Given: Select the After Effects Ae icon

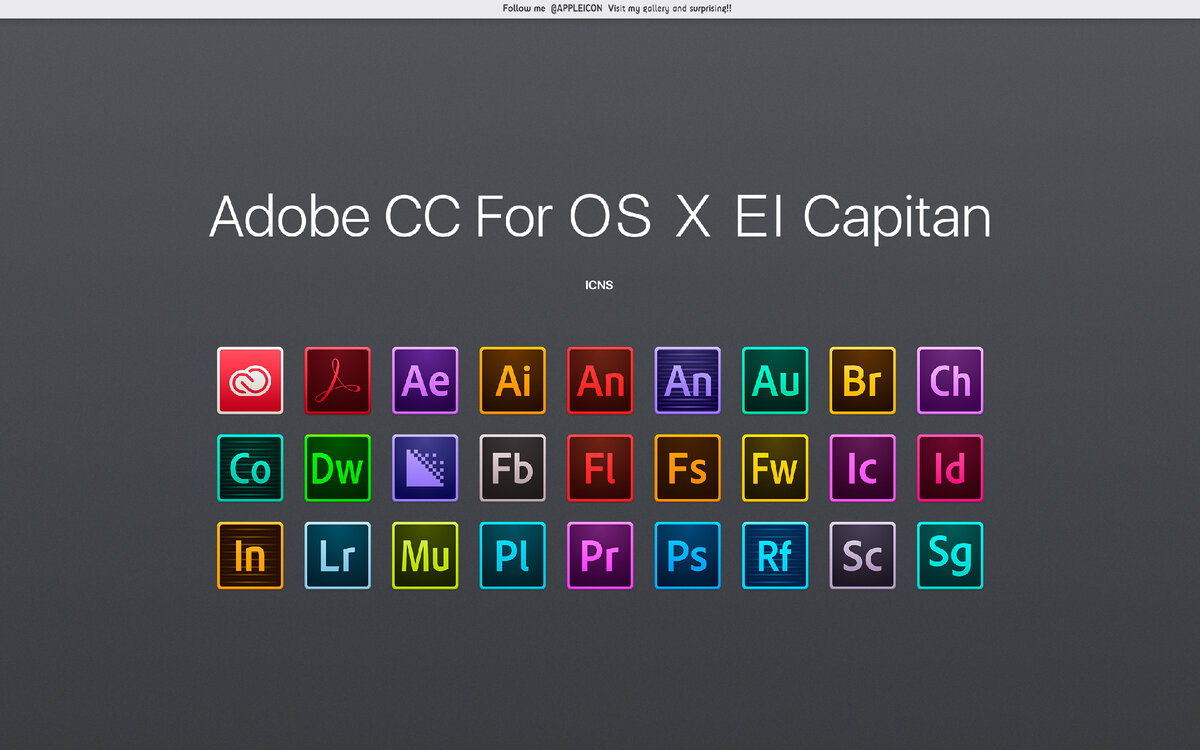Looking at the screenshot, I should click(425, 380).
